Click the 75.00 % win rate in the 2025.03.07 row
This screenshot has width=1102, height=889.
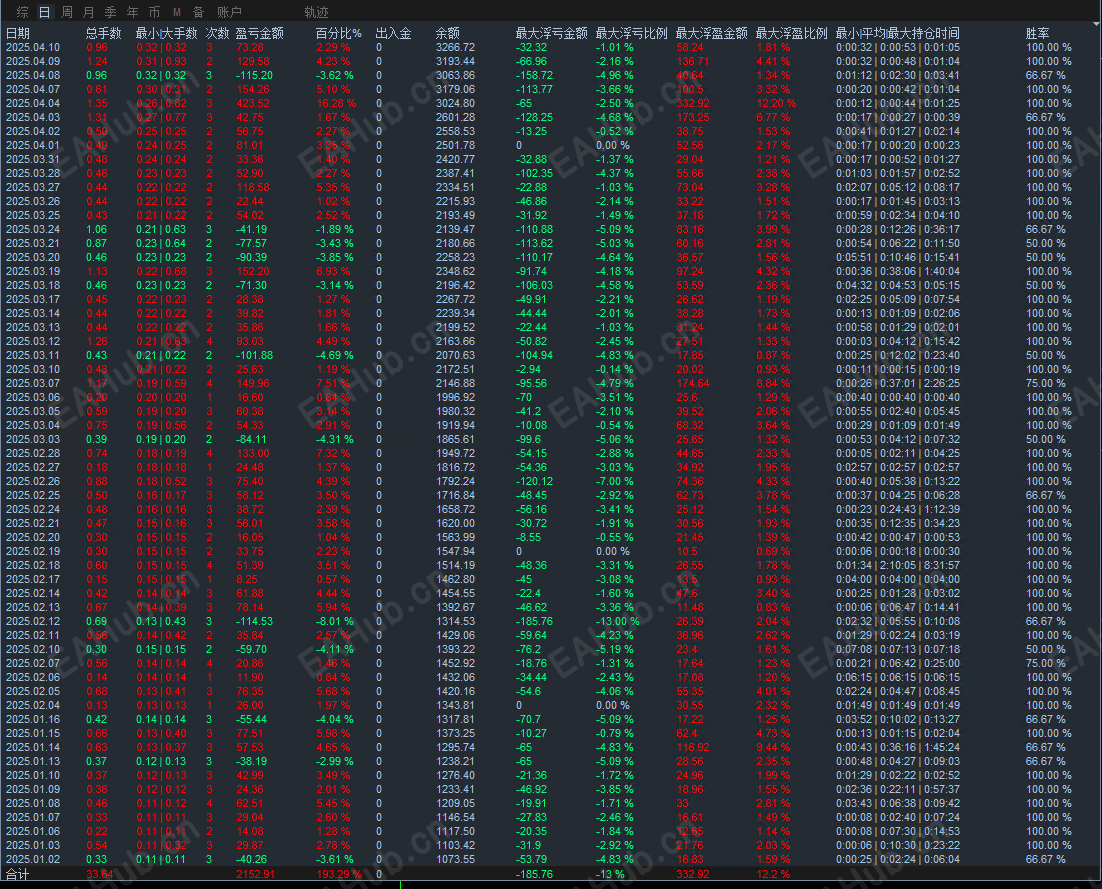click(1046, 383)
